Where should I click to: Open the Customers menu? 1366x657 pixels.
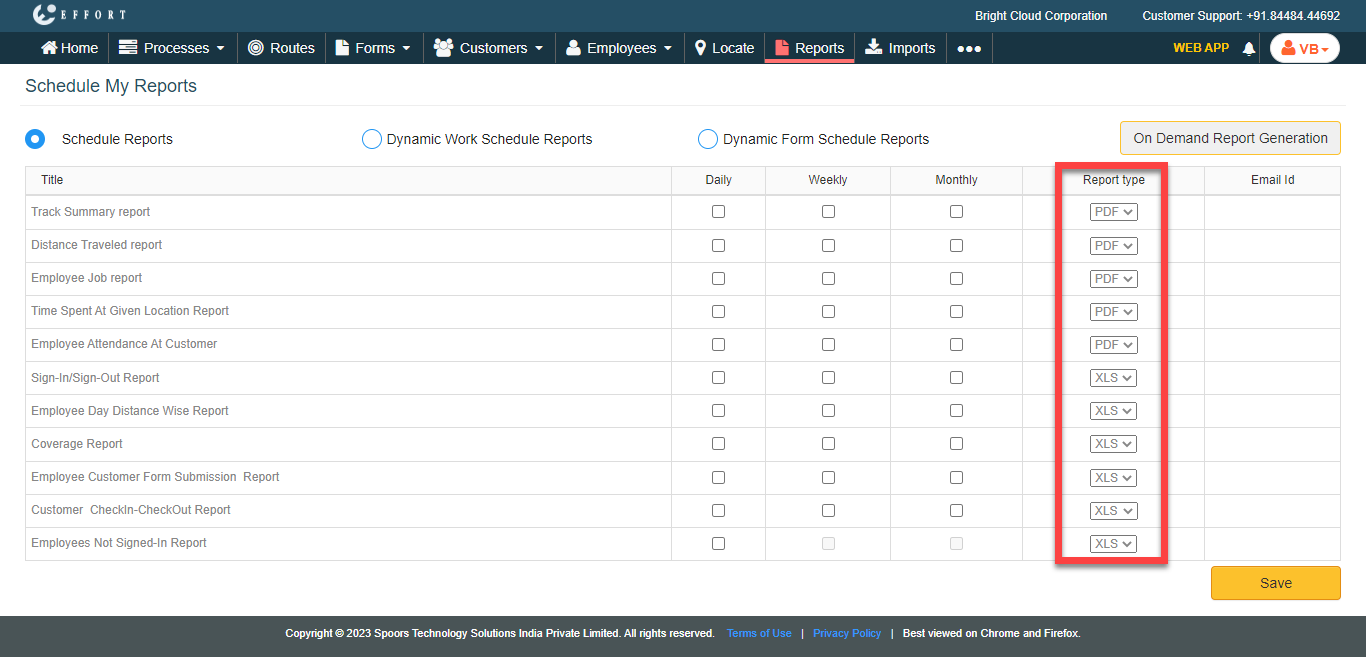coord(489,48)
